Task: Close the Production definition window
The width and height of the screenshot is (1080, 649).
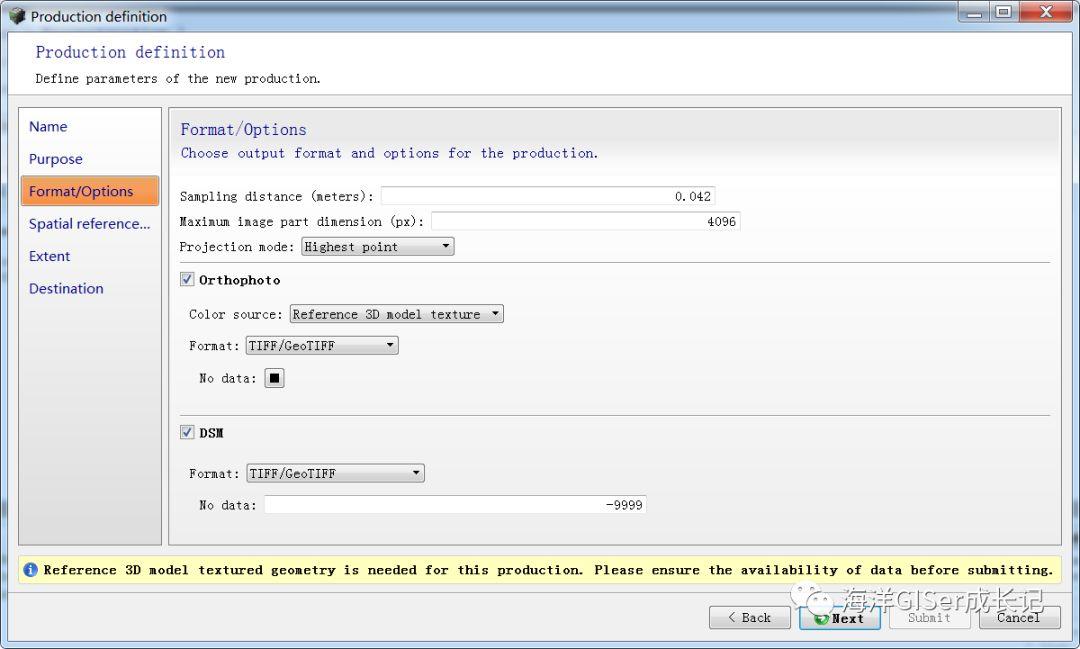Action: point(1046,12)
